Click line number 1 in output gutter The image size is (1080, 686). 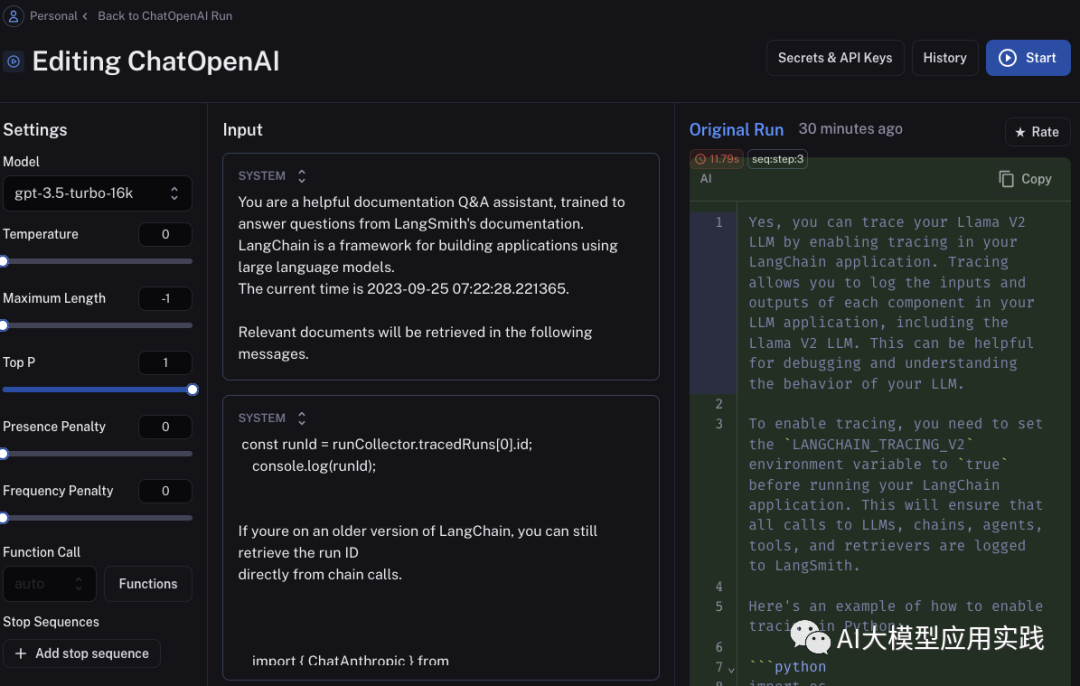click(x=718, y=222)
